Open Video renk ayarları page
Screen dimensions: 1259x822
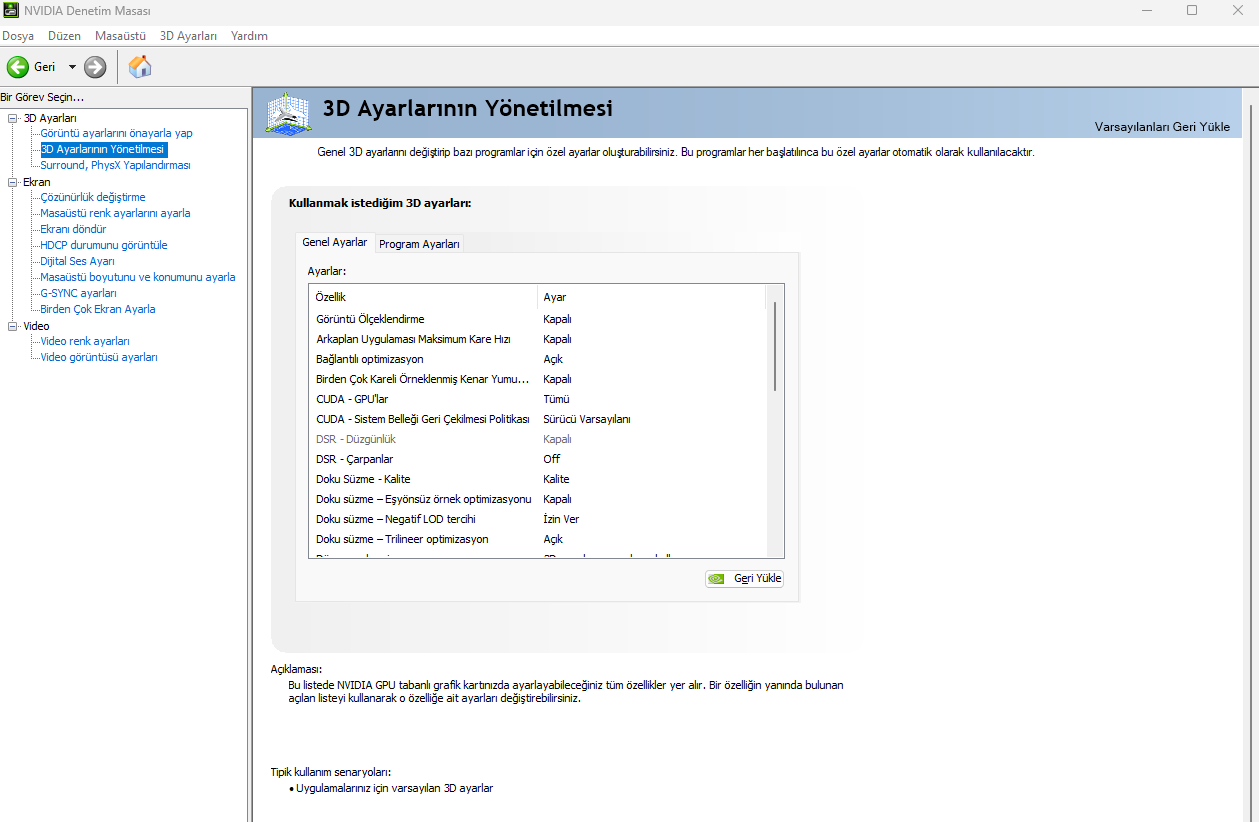click(x=85, y=341)
